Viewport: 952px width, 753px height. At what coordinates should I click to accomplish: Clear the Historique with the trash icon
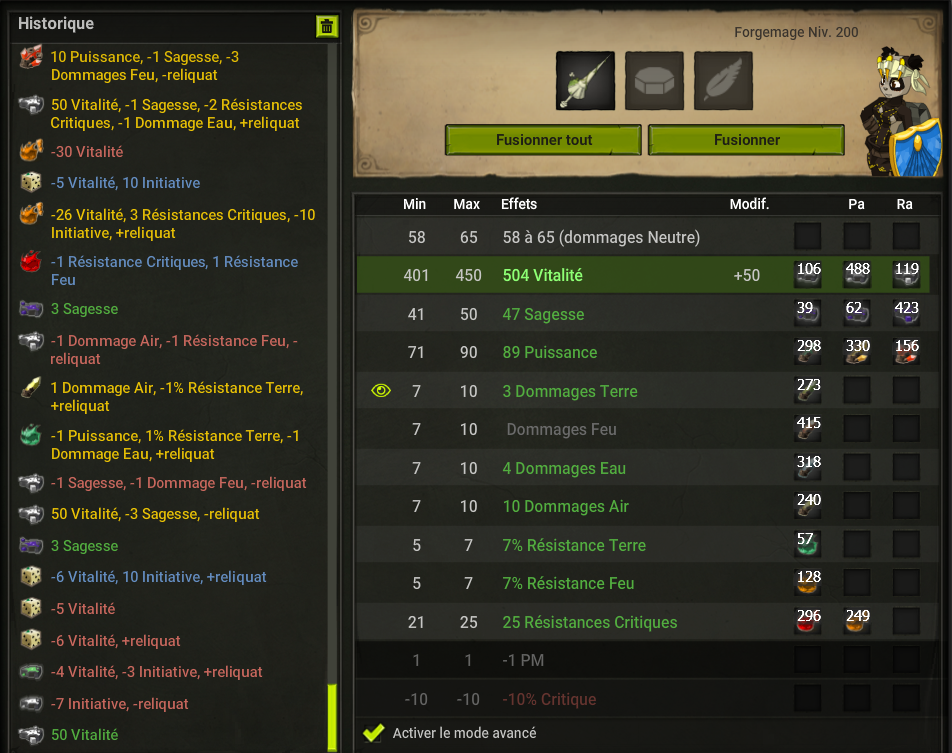pyautogui.click(x=327, y=27)
